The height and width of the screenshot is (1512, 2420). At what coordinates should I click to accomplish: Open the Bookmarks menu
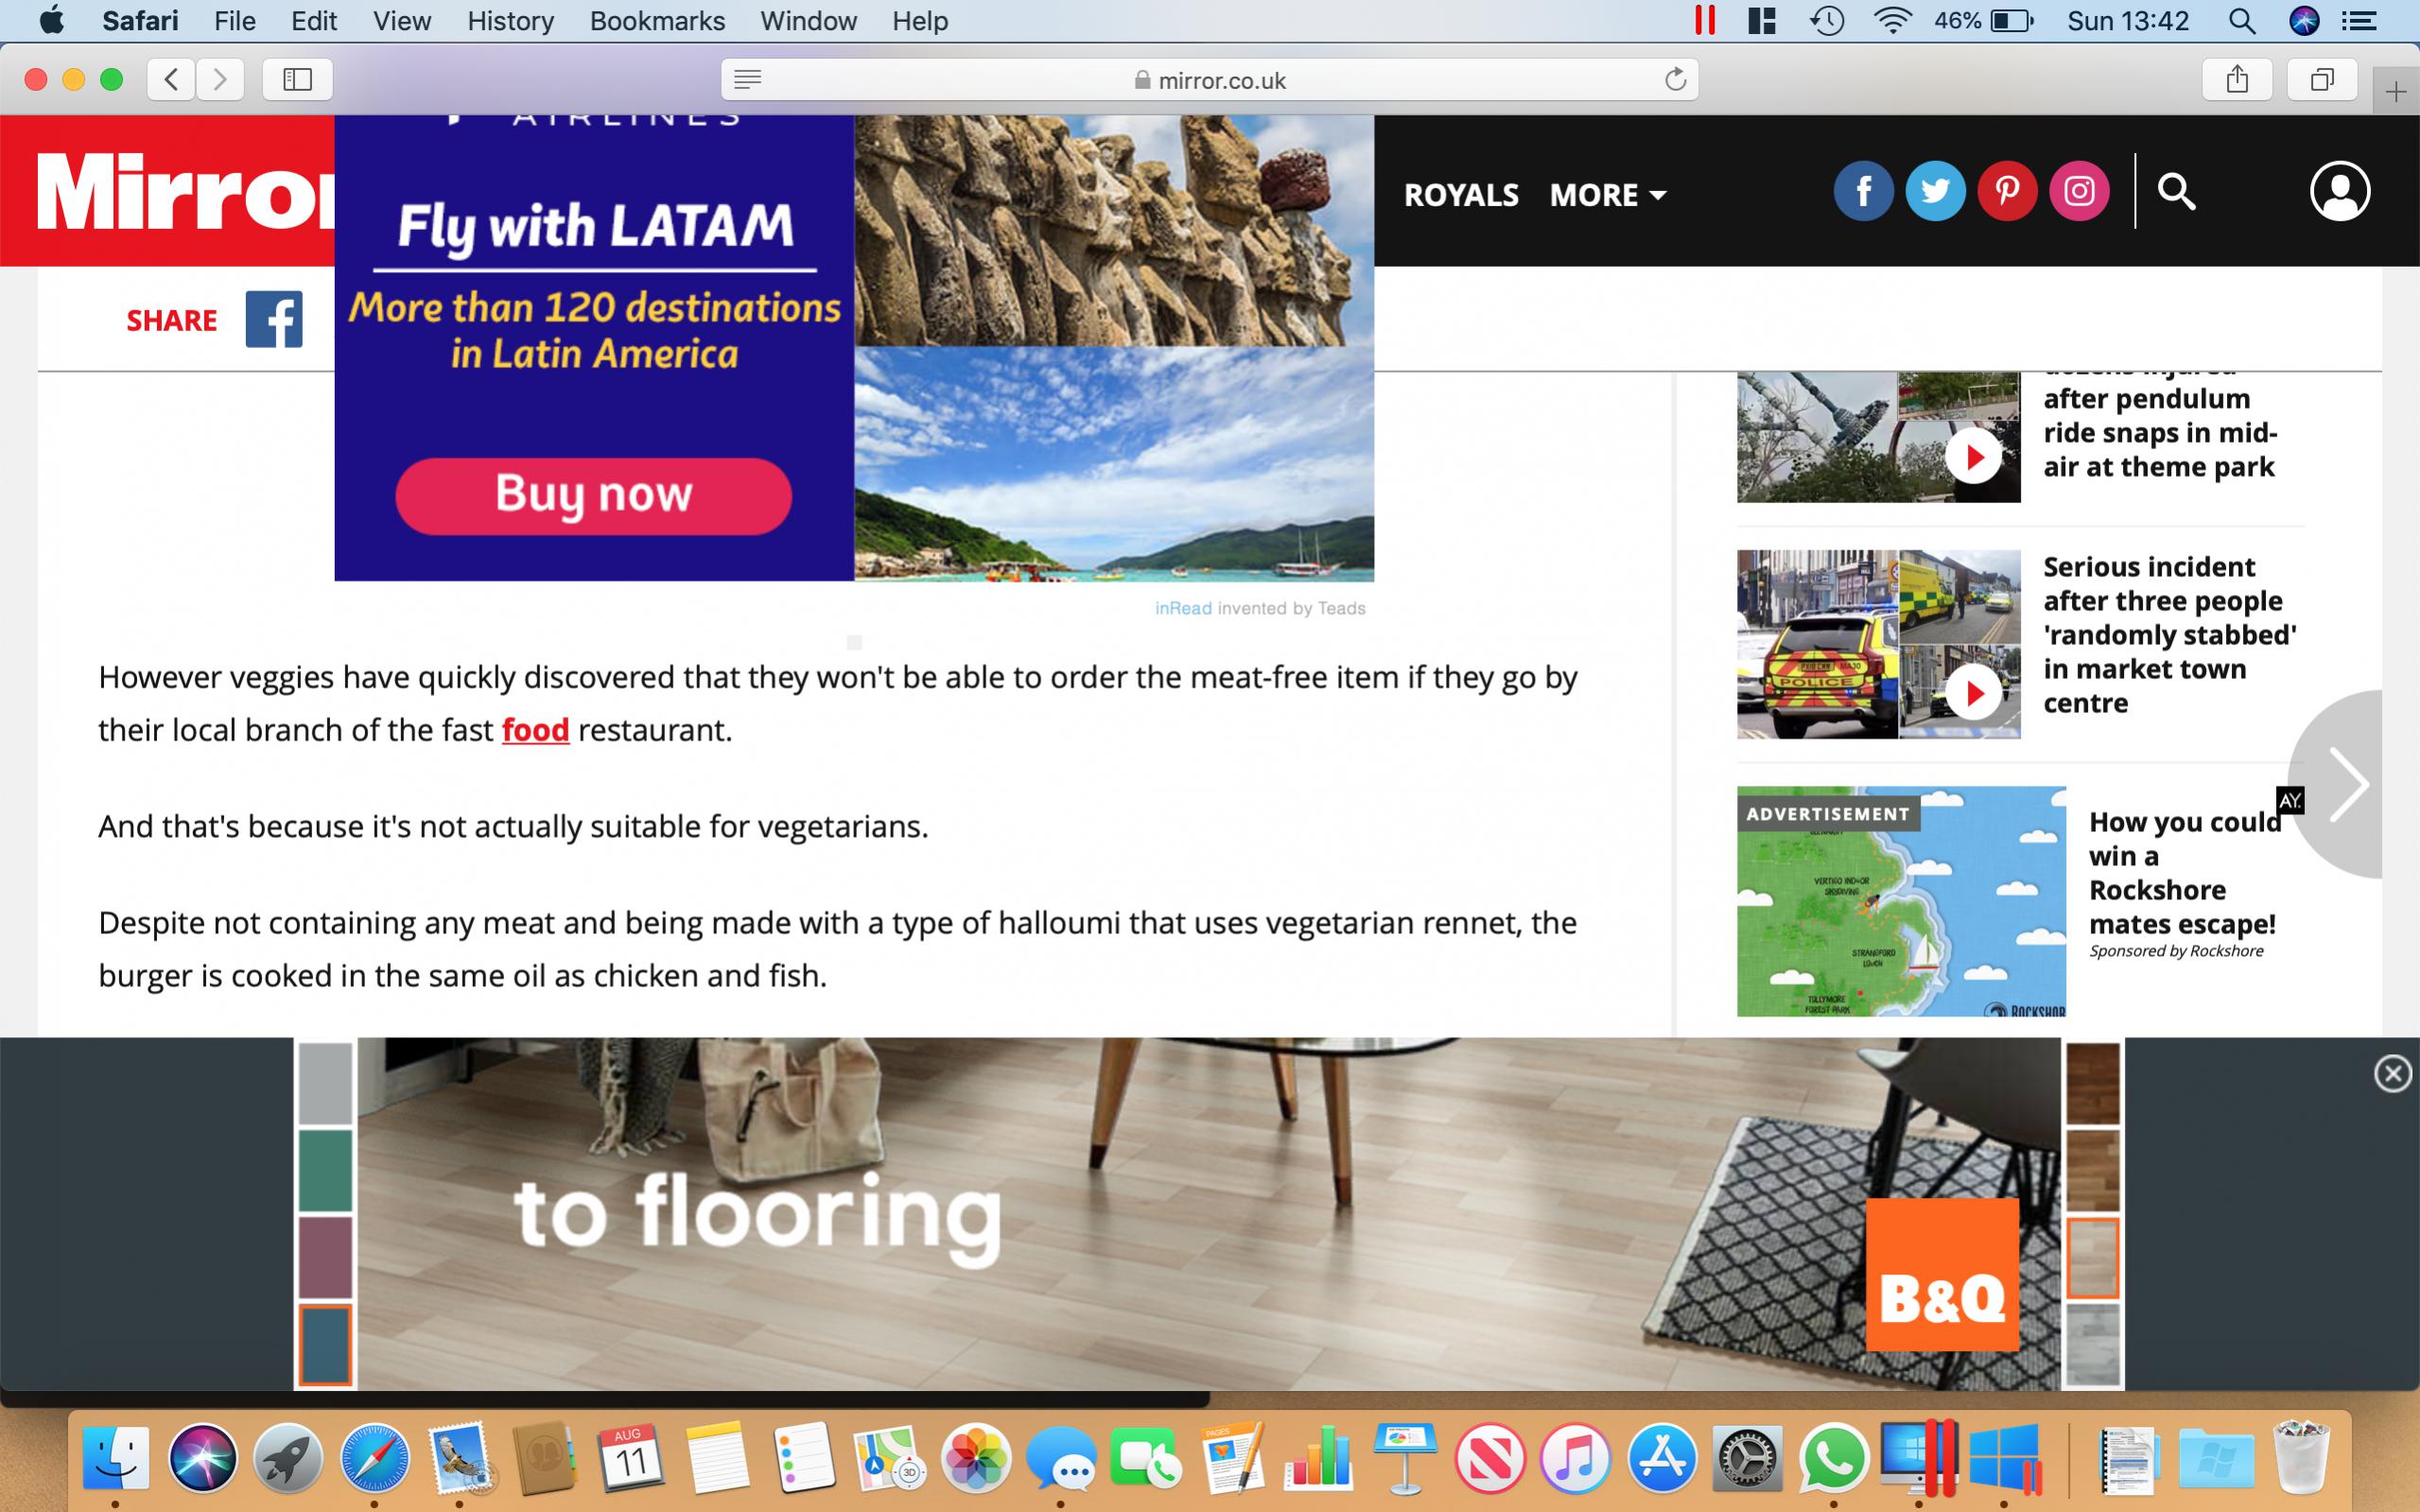(657, 21)
